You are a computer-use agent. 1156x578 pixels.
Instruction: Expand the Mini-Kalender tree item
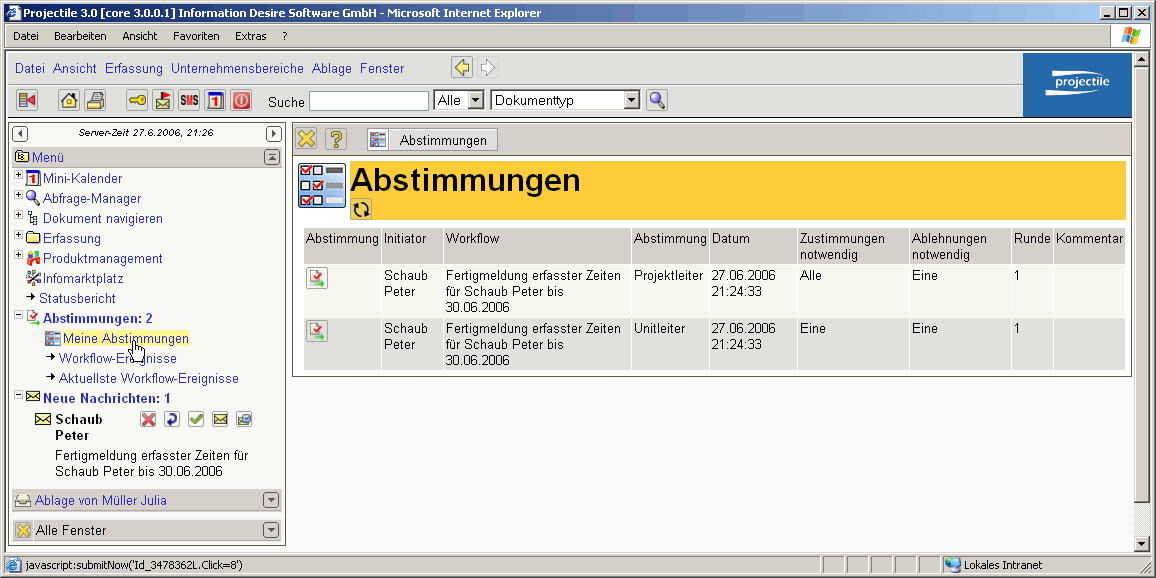(x=17, y=178)
